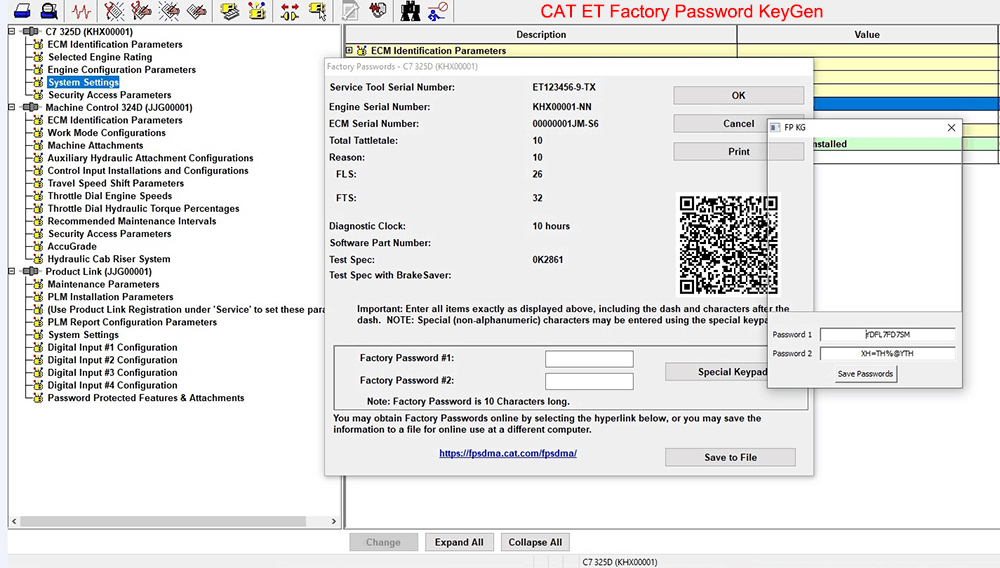This screenshot has width=1000, height=568.
Task: Click the icon in the ECM Identification Parameters table row
Action: click(362, 50)
